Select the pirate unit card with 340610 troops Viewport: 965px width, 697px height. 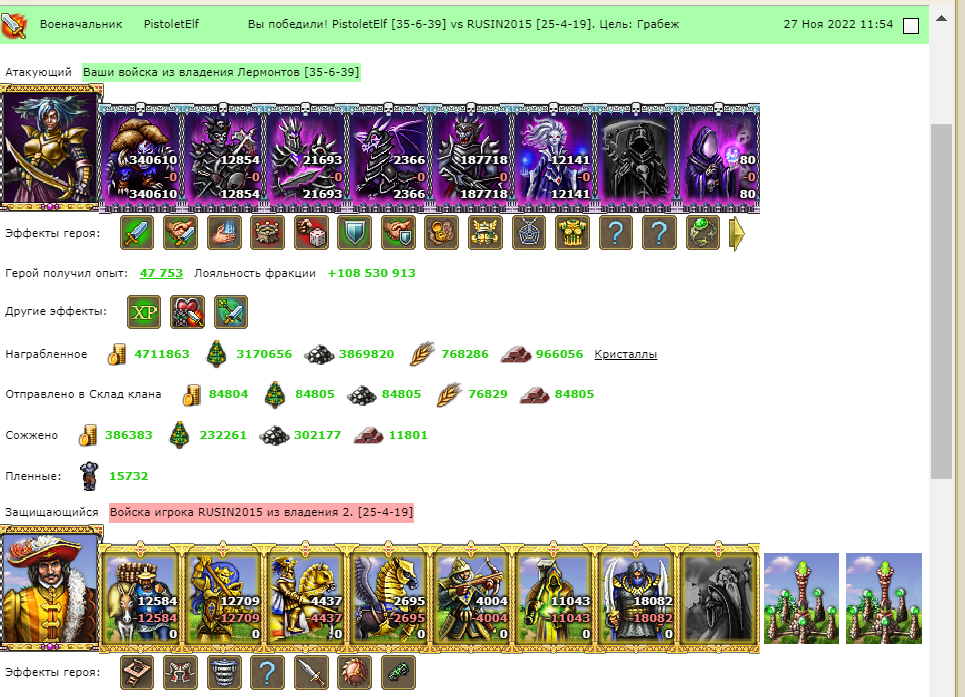(140, 157)
